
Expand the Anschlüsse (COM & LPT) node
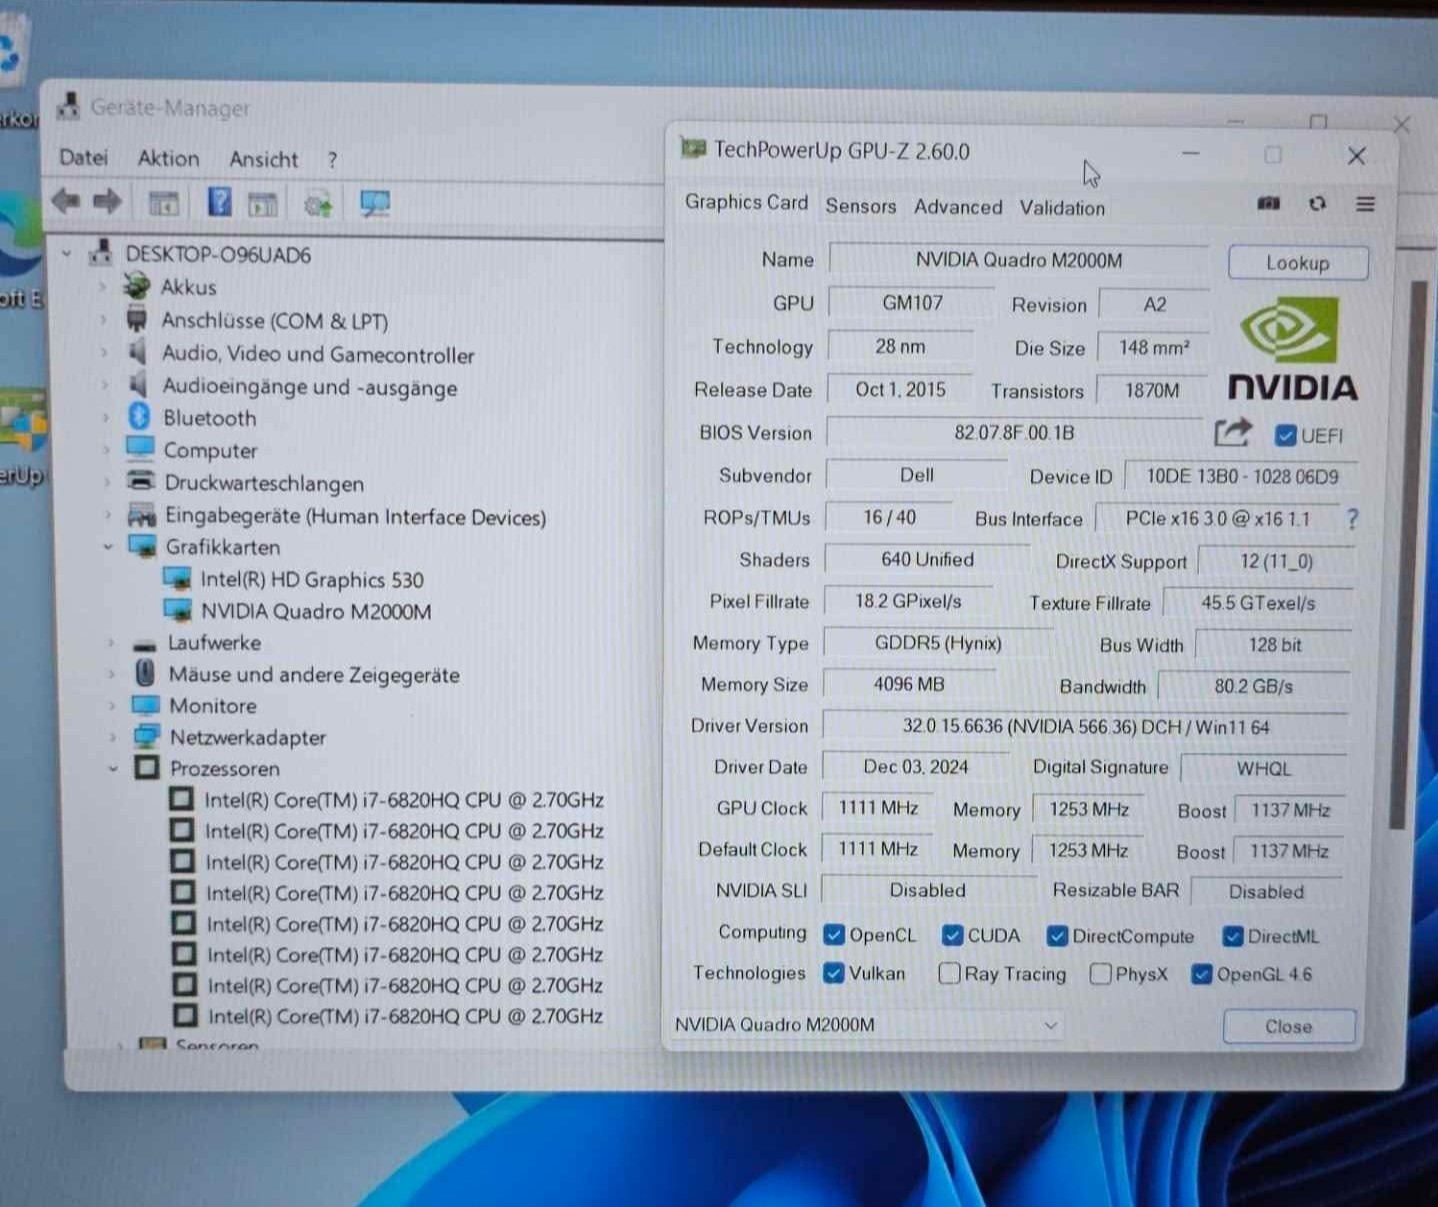point(103,320)
